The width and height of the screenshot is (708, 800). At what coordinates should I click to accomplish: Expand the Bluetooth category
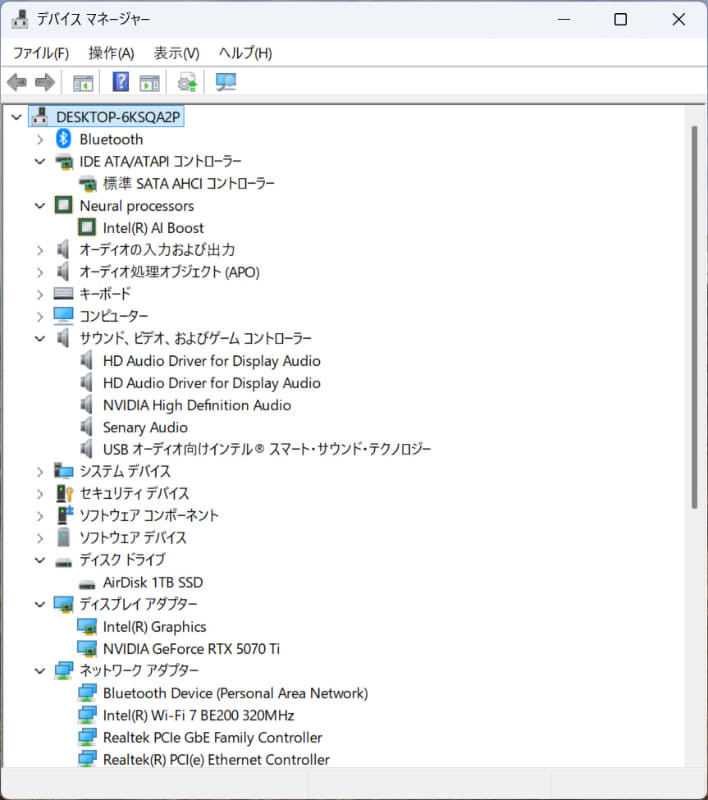coord(40,139)
